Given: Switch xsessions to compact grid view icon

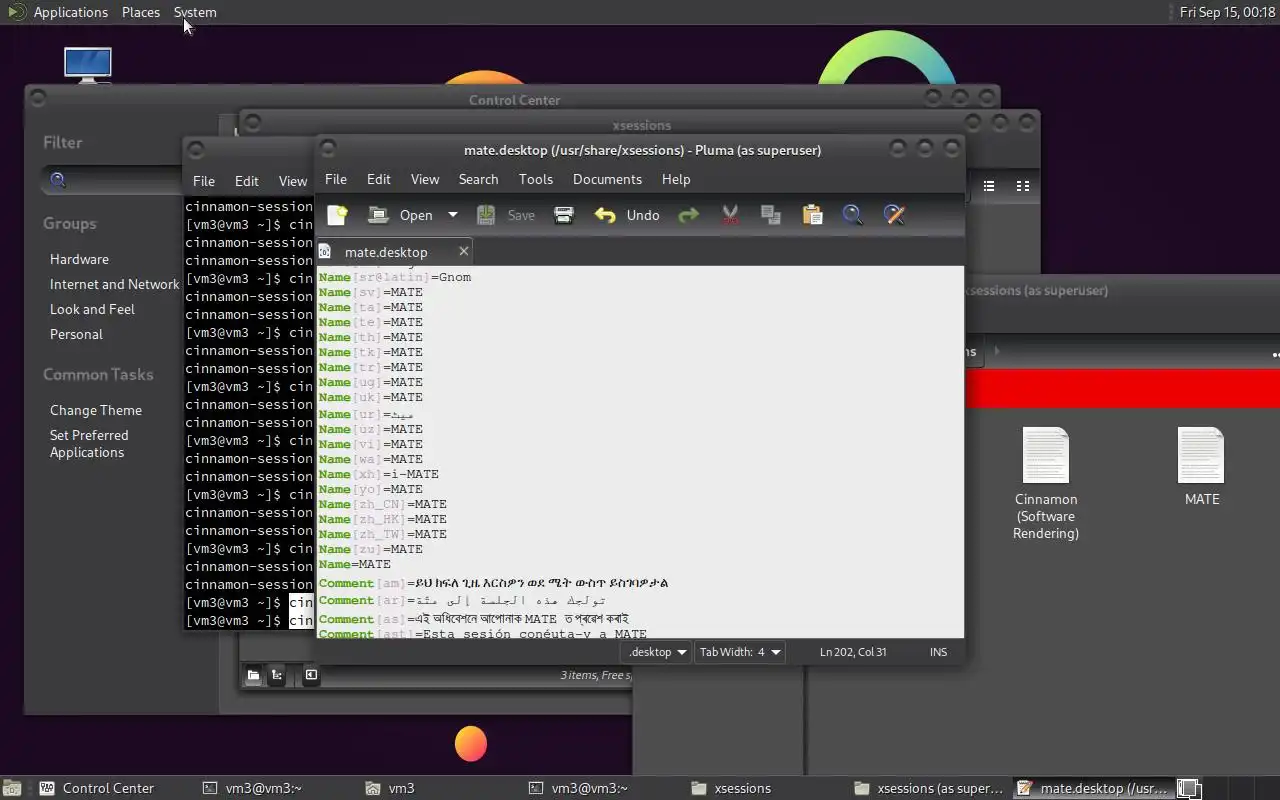Looking at the screenshot, I should 1022,186.
